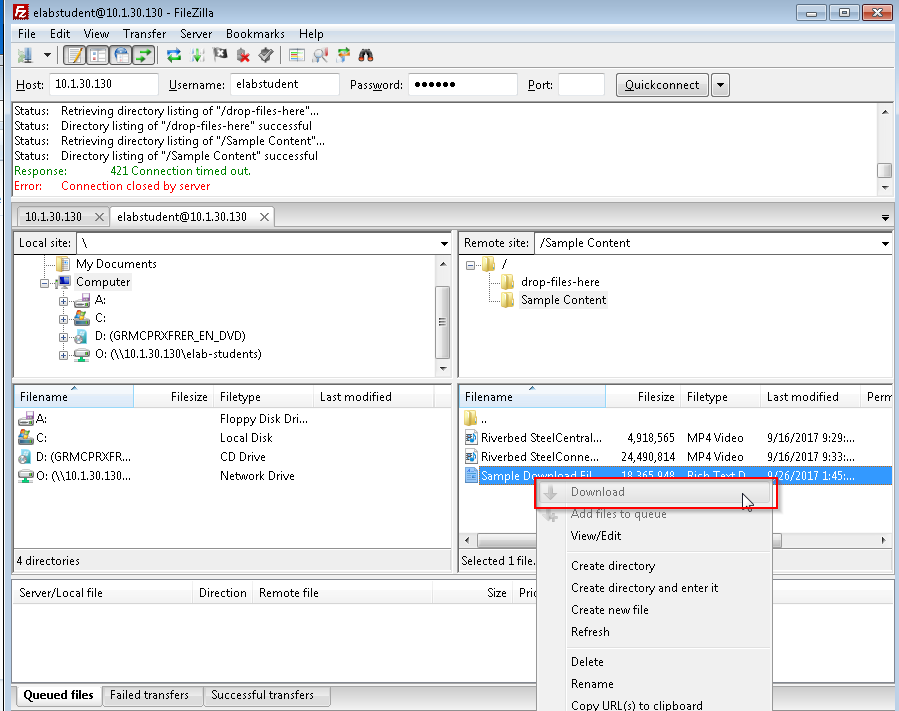Toggle the transfer queue display
The image size is (899, 711).
point(144,56)
